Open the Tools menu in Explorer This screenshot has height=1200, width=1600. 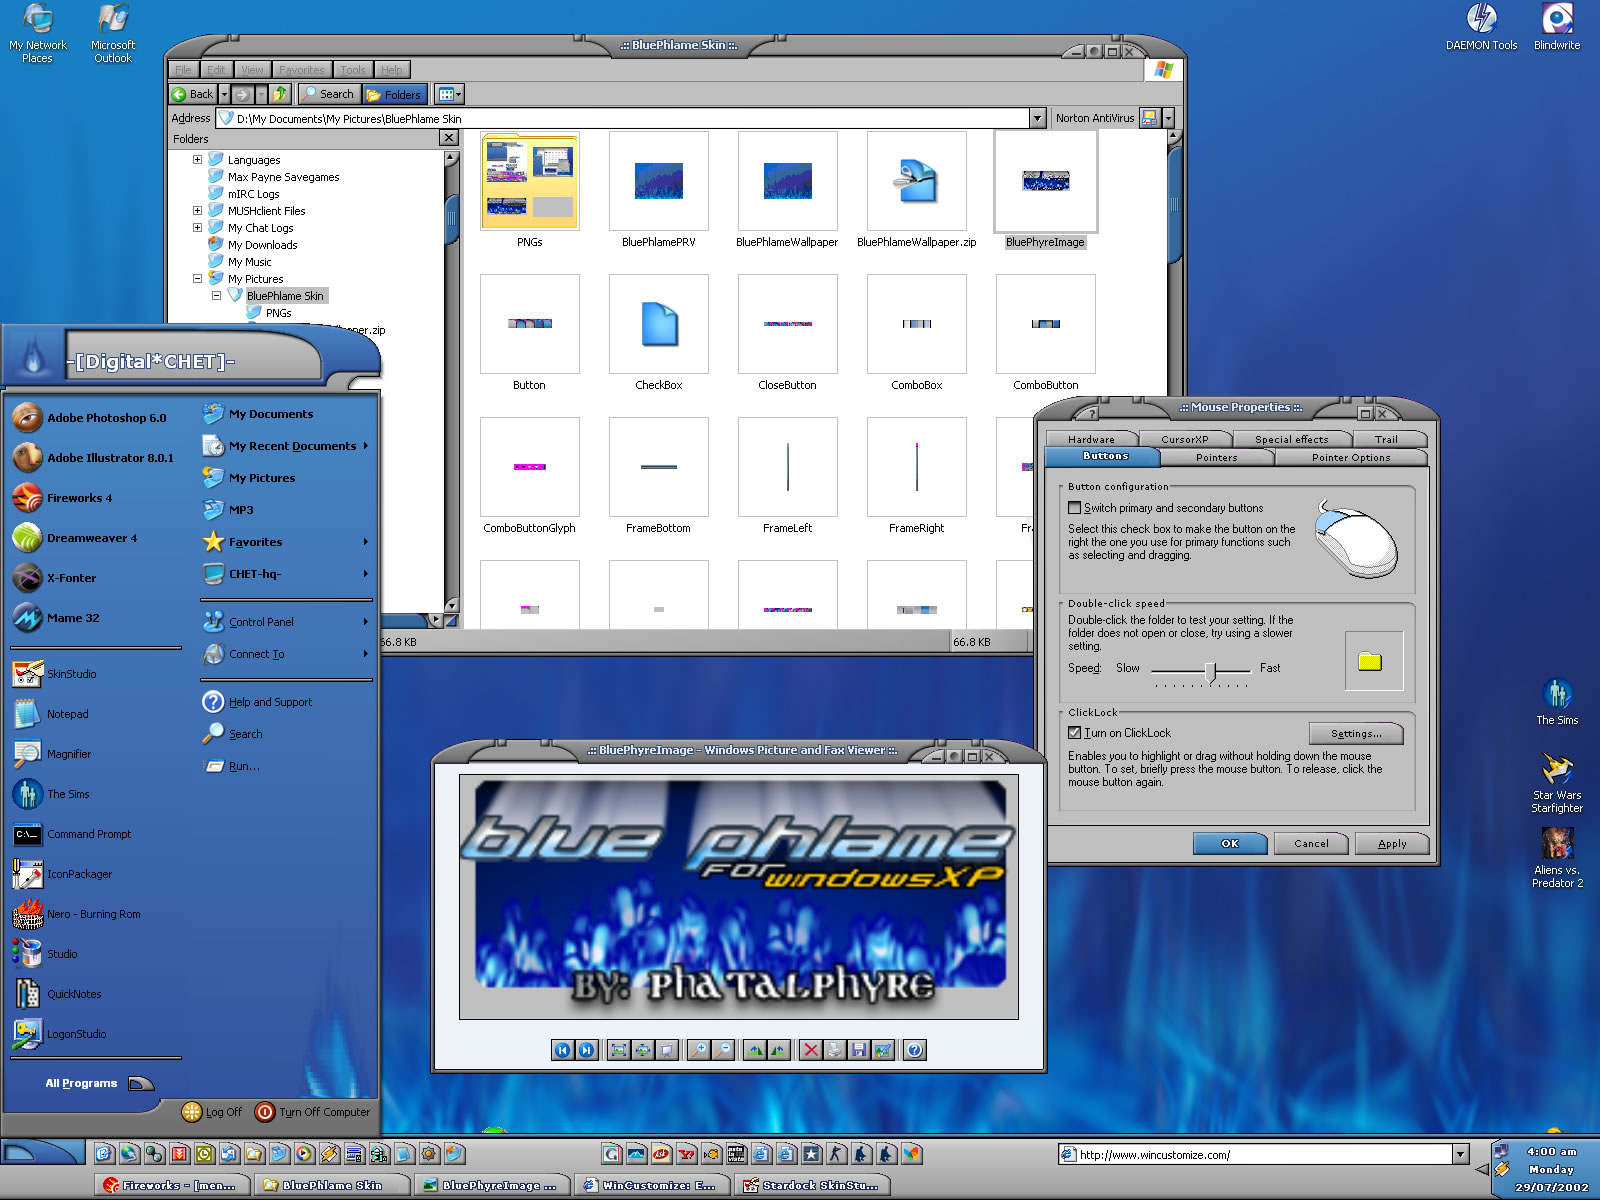(353, 70)
